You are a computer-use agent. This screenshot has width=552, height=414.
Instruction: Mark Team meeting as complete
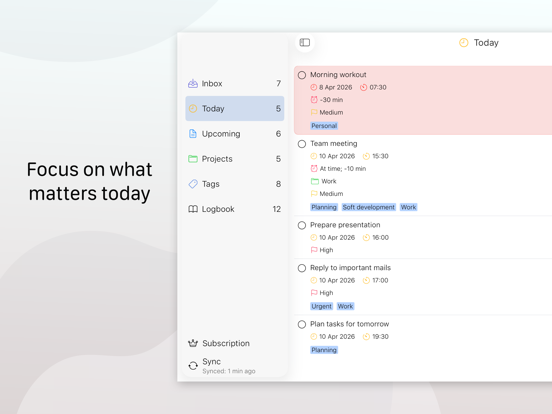point(302,144)
